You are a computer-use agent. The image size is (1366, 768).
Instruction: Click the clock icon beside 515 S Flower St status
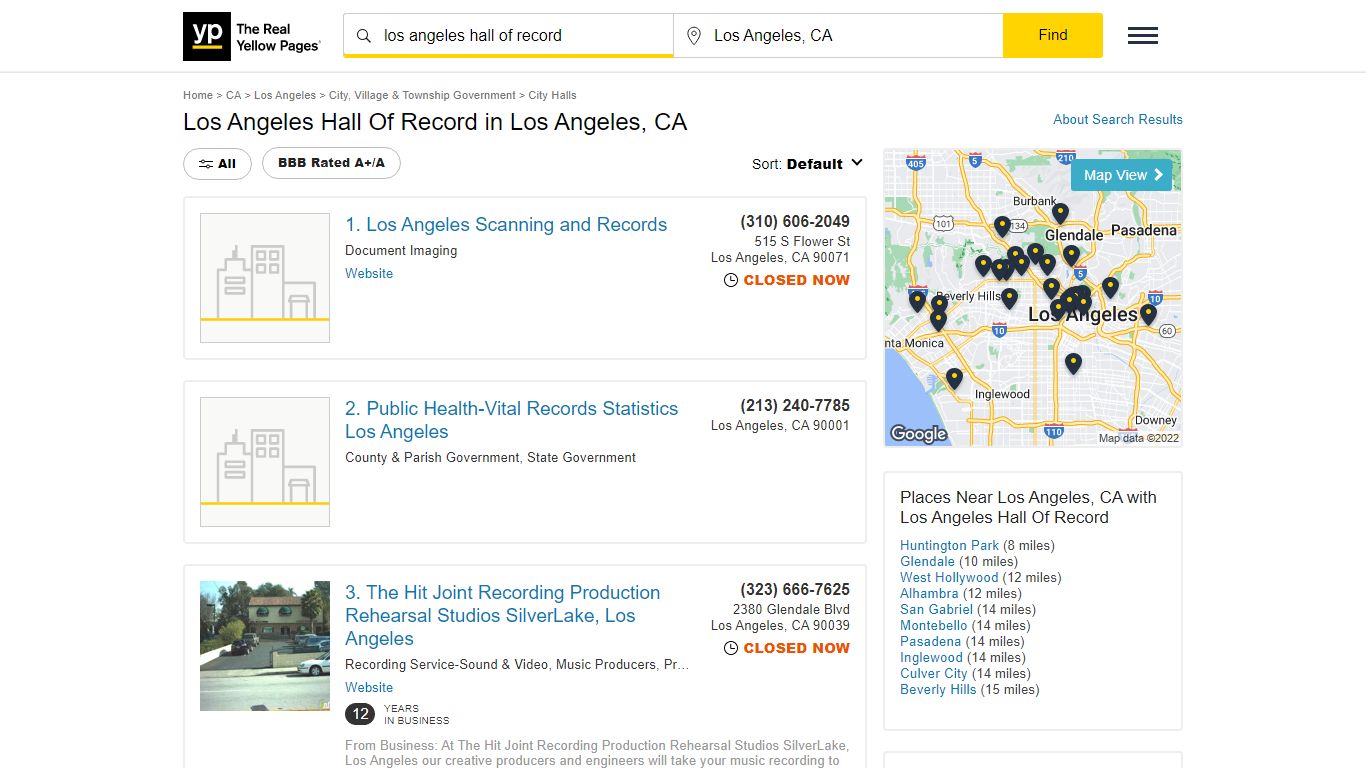pos(731,281)
